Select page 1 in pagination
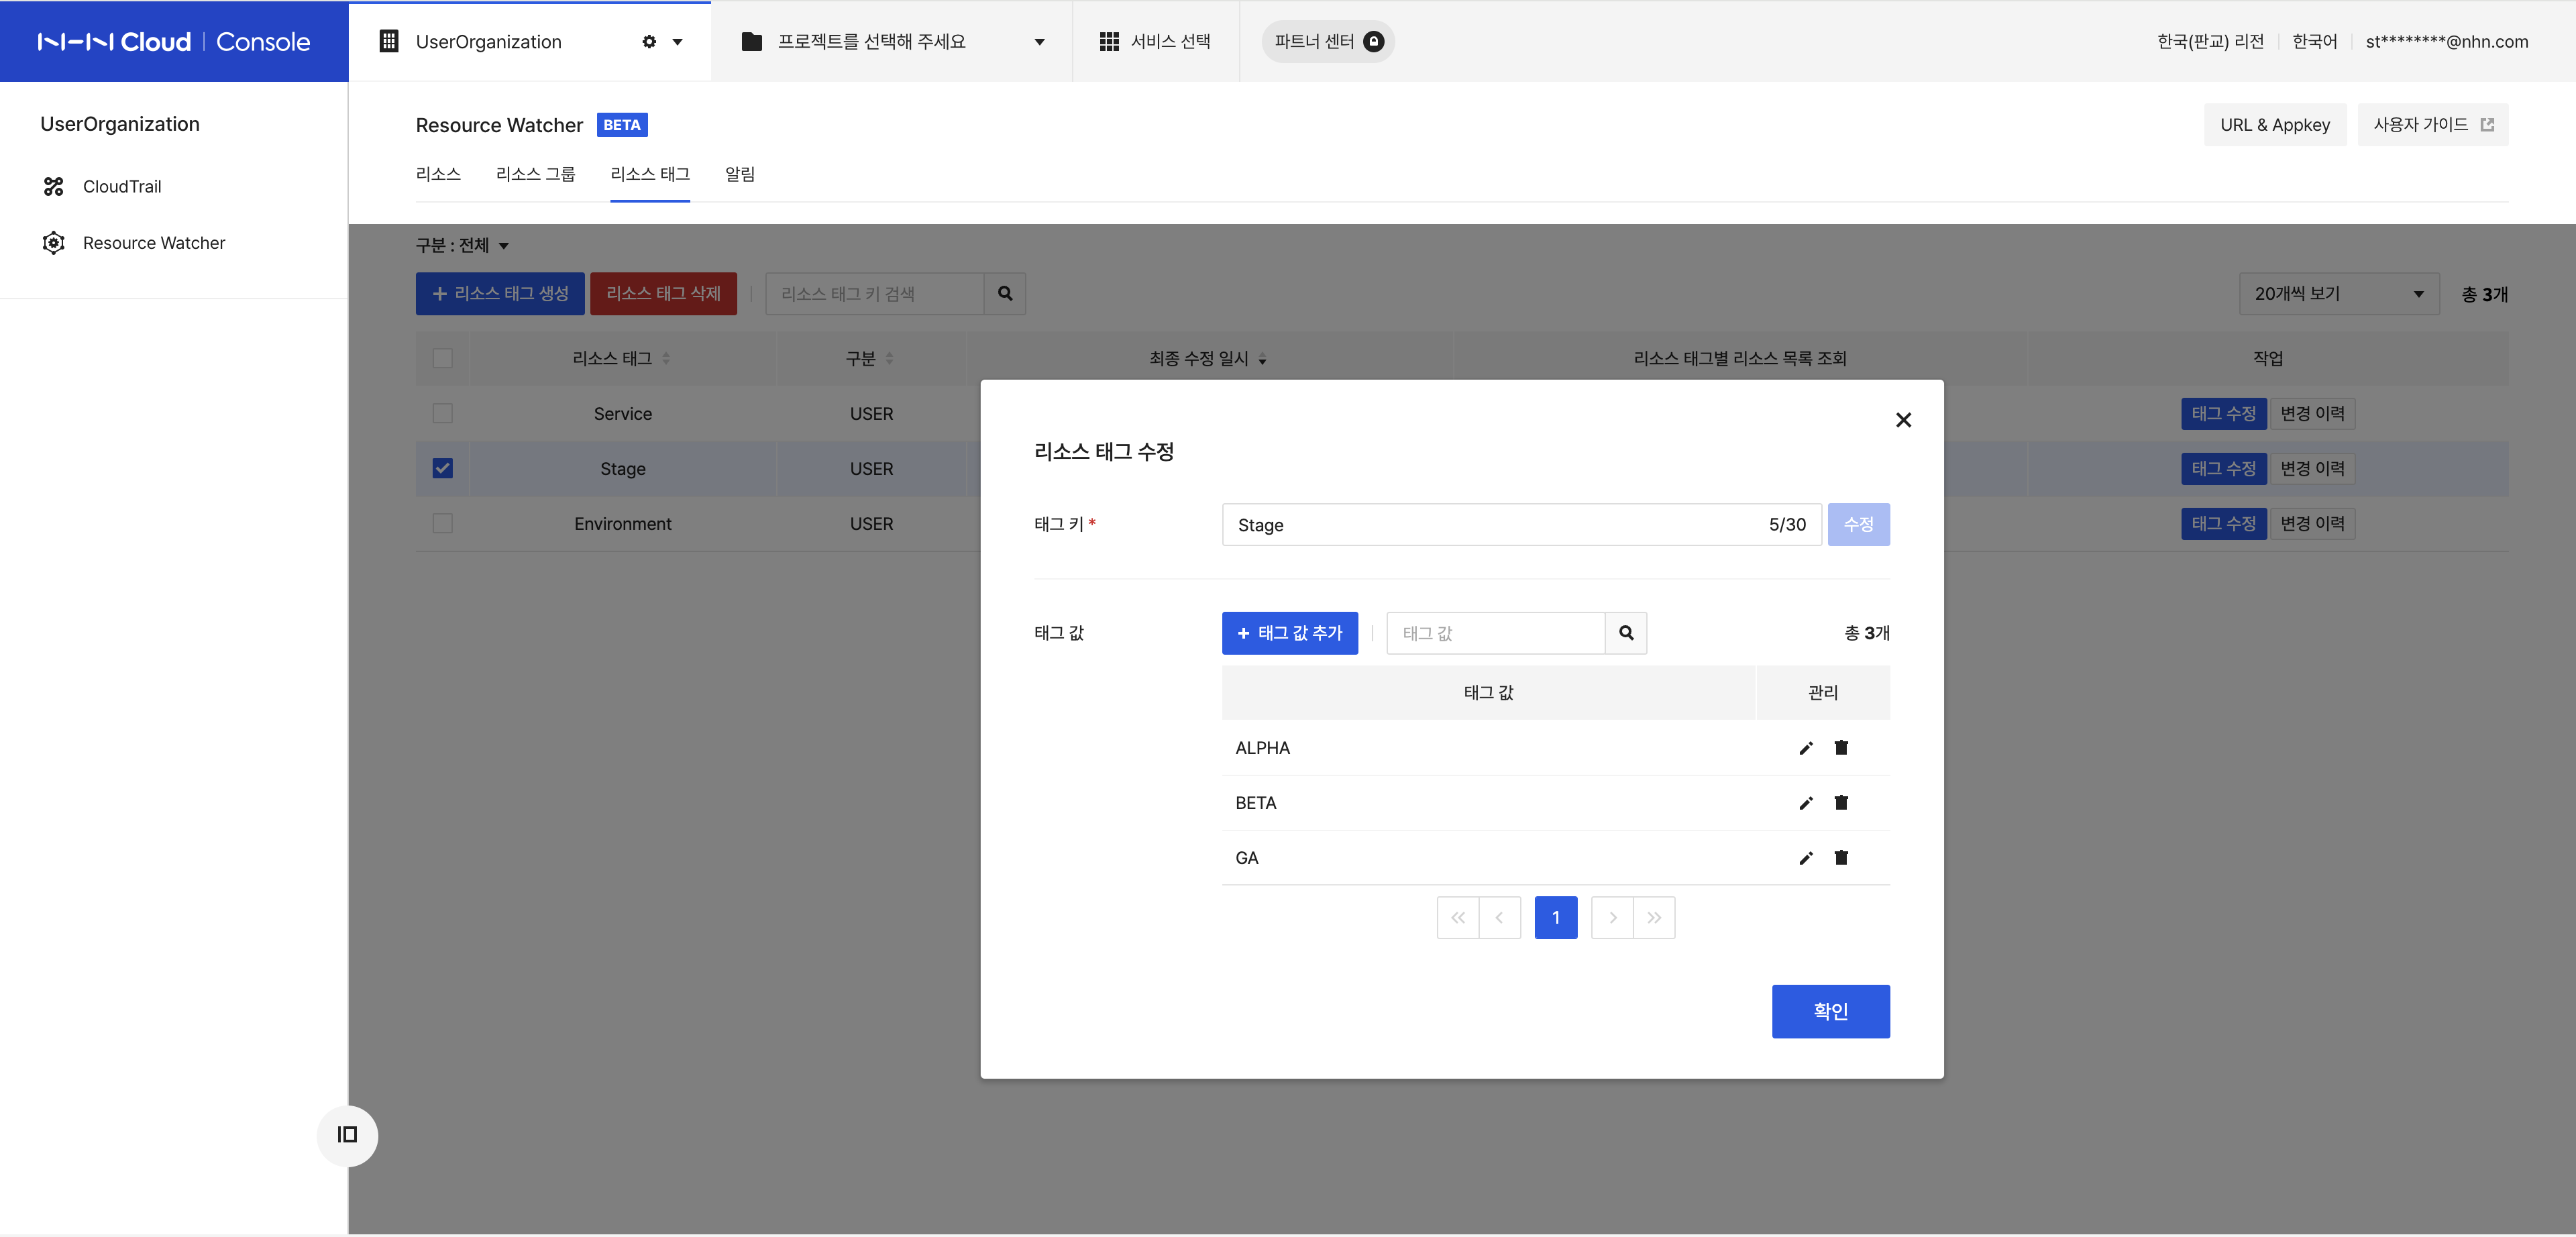The width and height of the screenshot is (2576, 1237). pos(1556,918)
